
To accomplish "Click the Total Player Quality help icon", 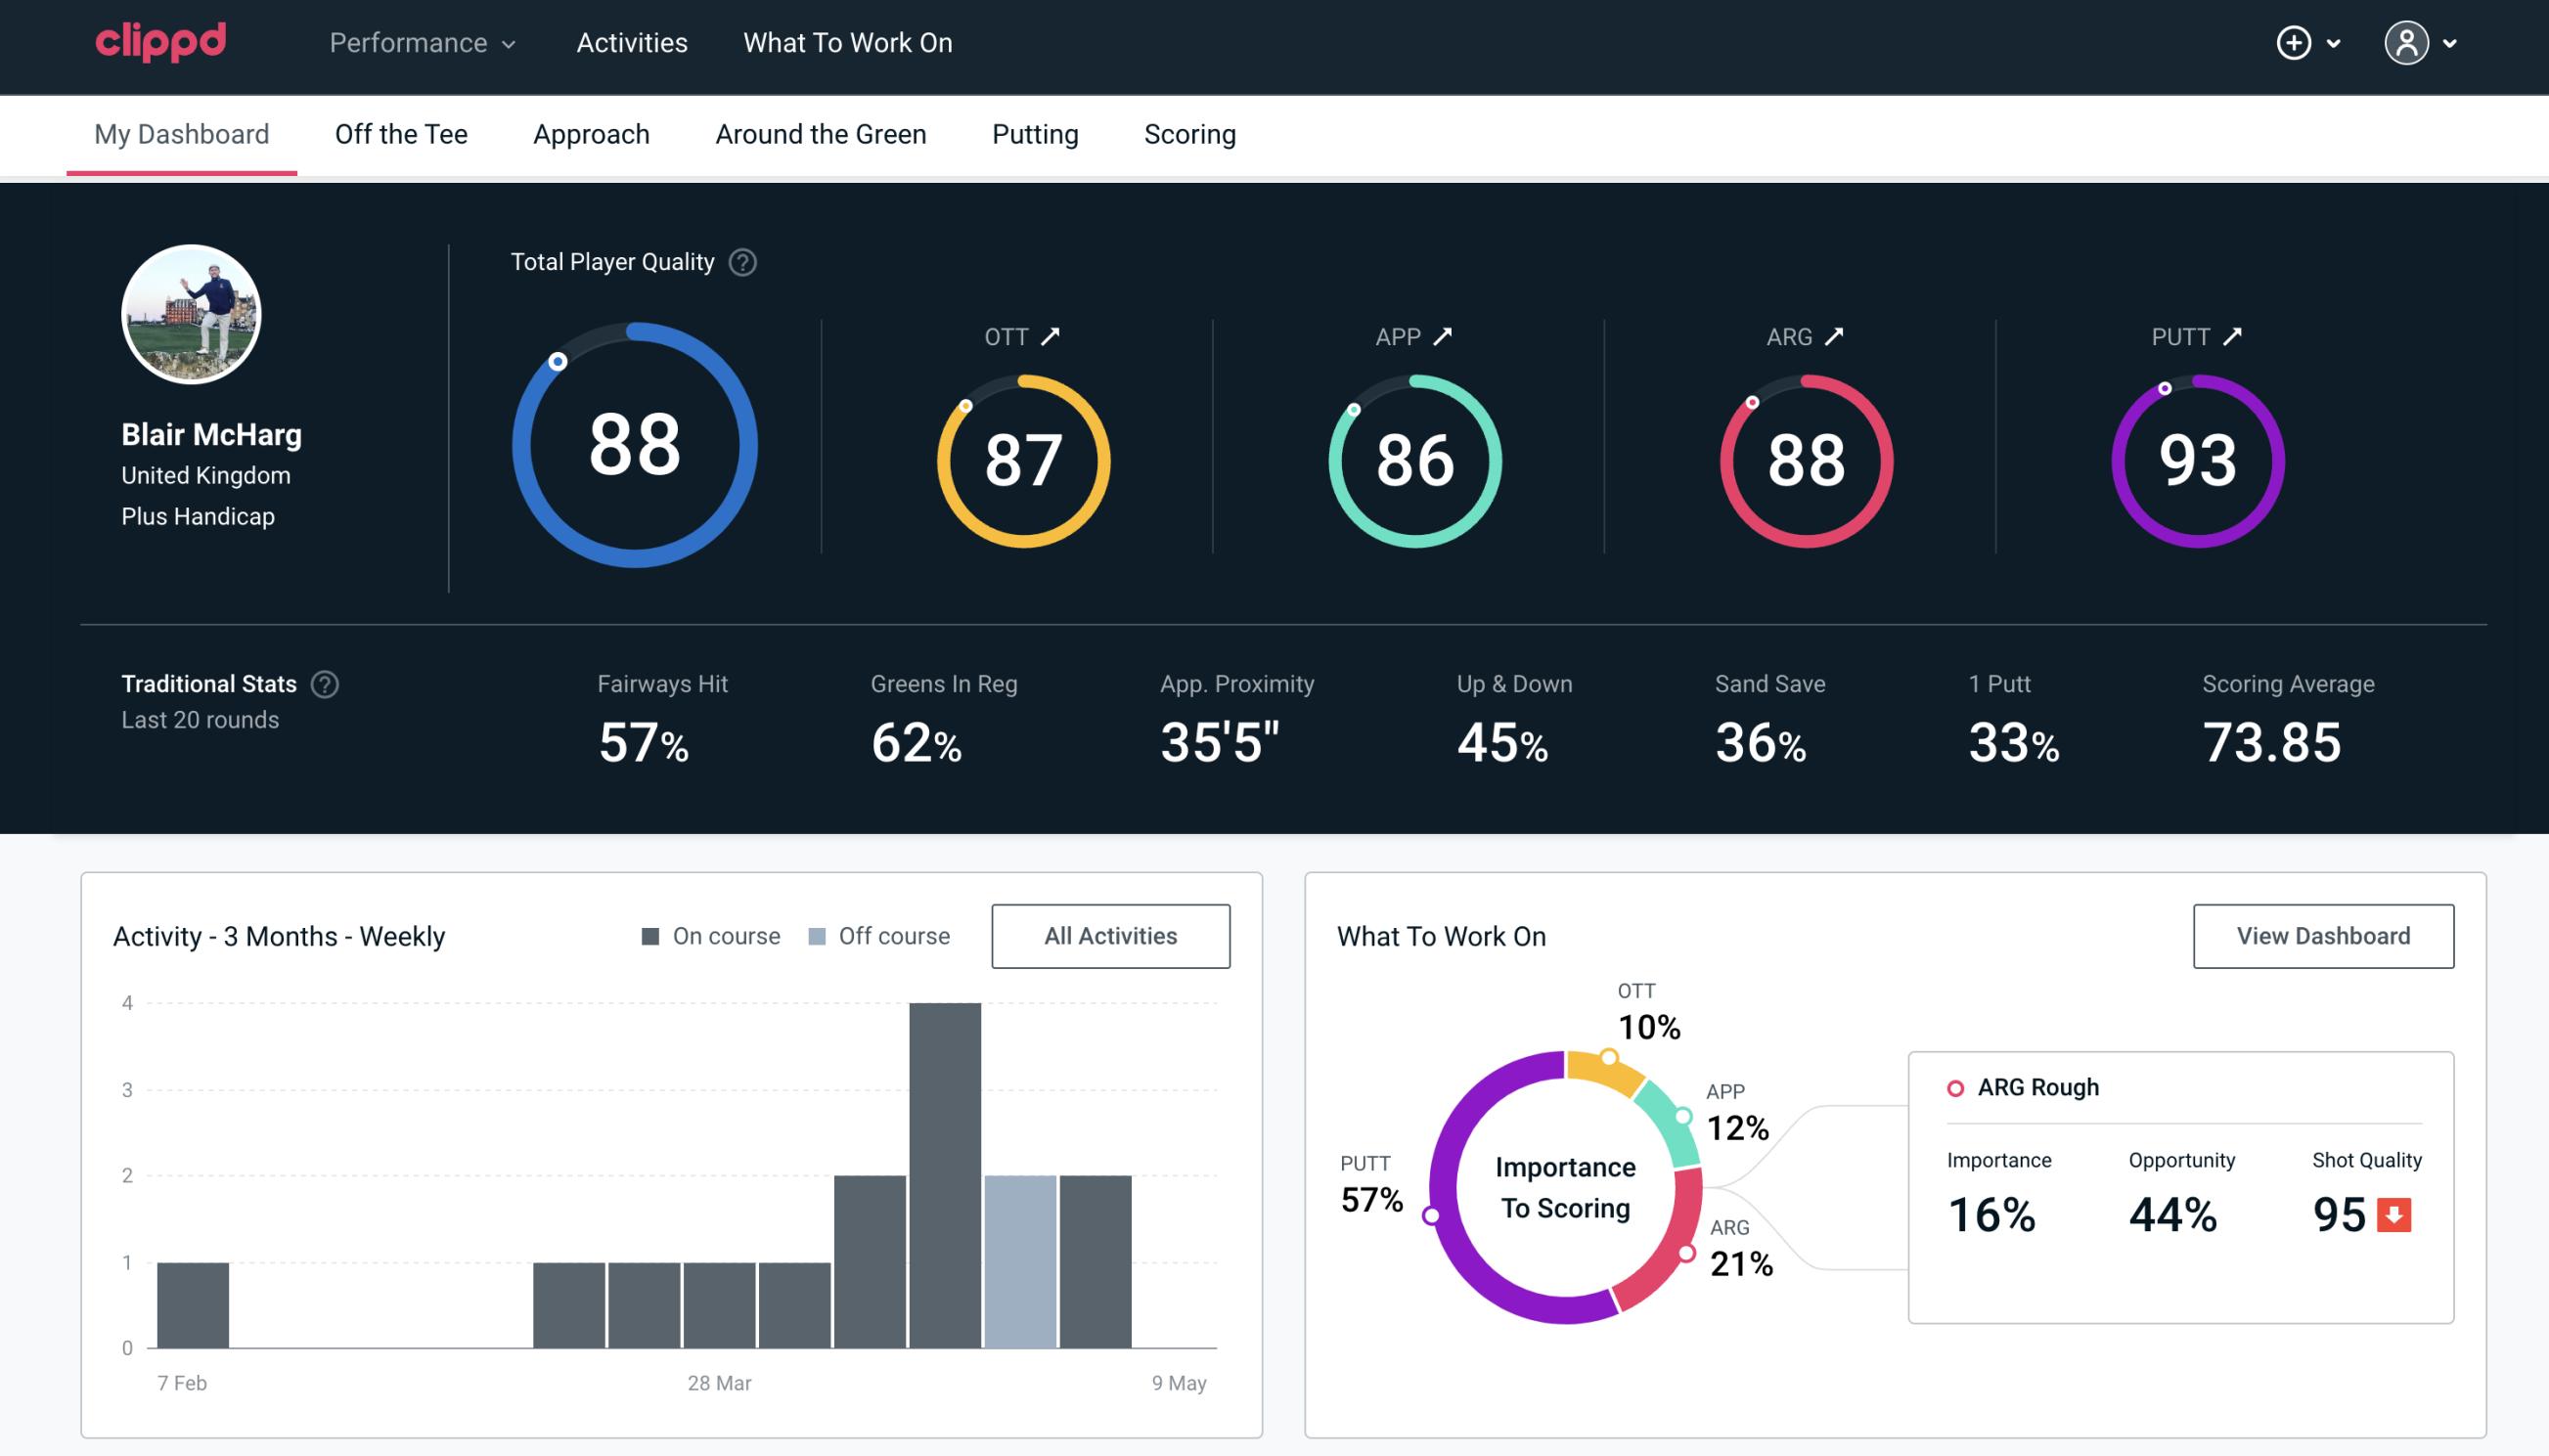I will pos(740,262).
